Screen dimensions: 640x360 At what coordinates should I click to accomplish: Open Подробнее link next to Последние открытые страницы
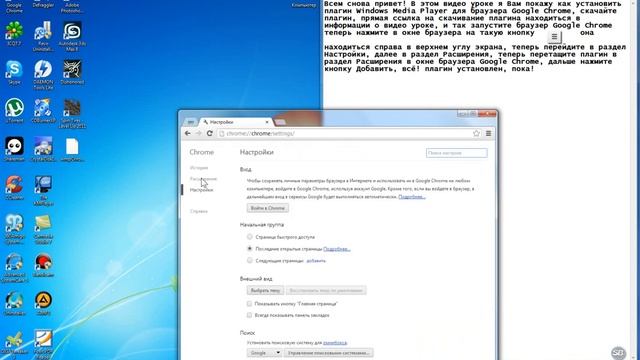[337, 249]
